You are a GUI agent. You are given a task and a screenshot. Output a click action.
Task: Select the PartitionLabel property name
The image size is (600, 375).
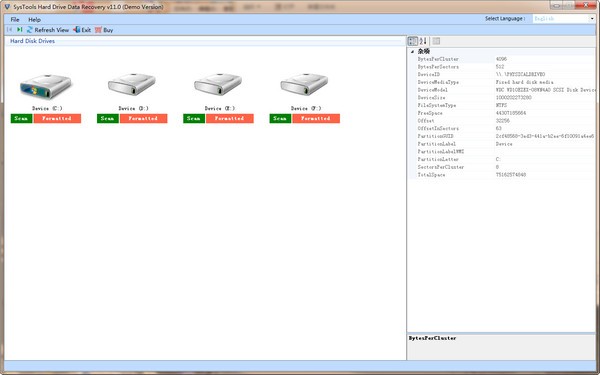pyautogui.click(x=436, y=144)
